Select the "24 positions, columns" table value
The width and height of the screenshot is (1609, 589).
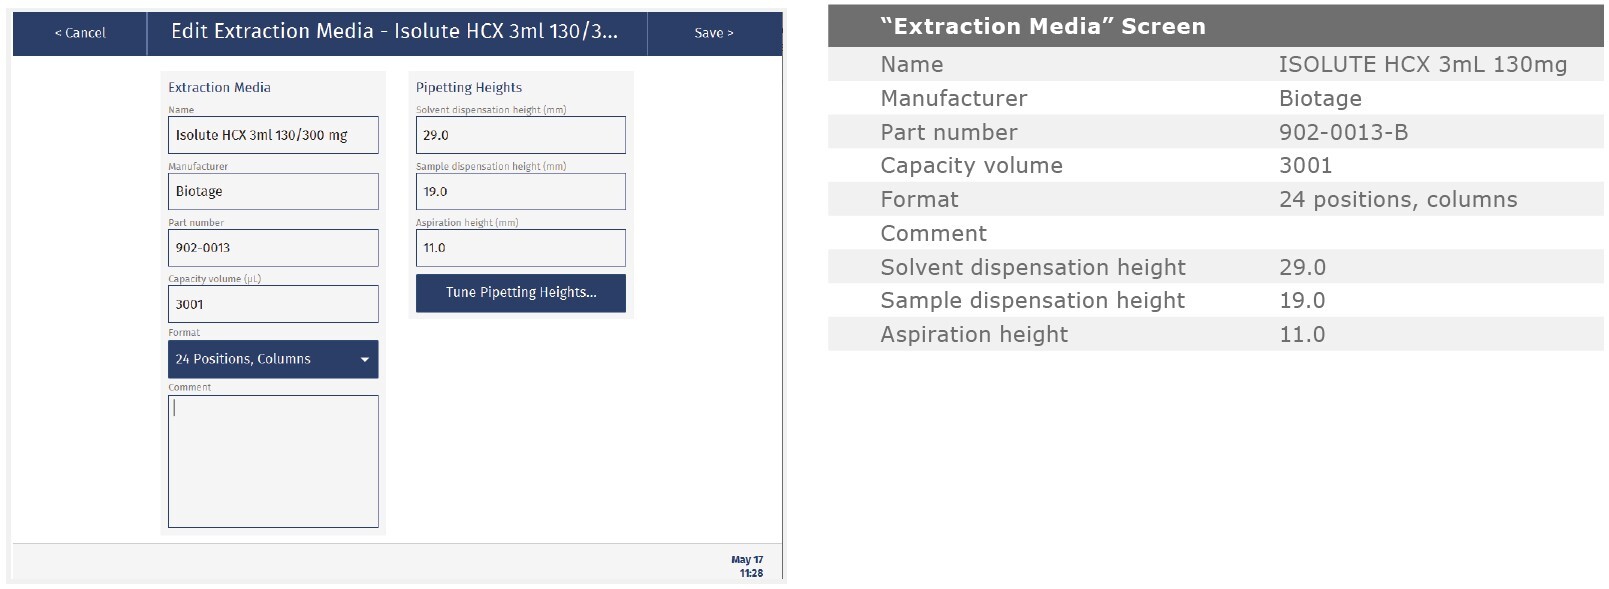(x=1397, y=200)
